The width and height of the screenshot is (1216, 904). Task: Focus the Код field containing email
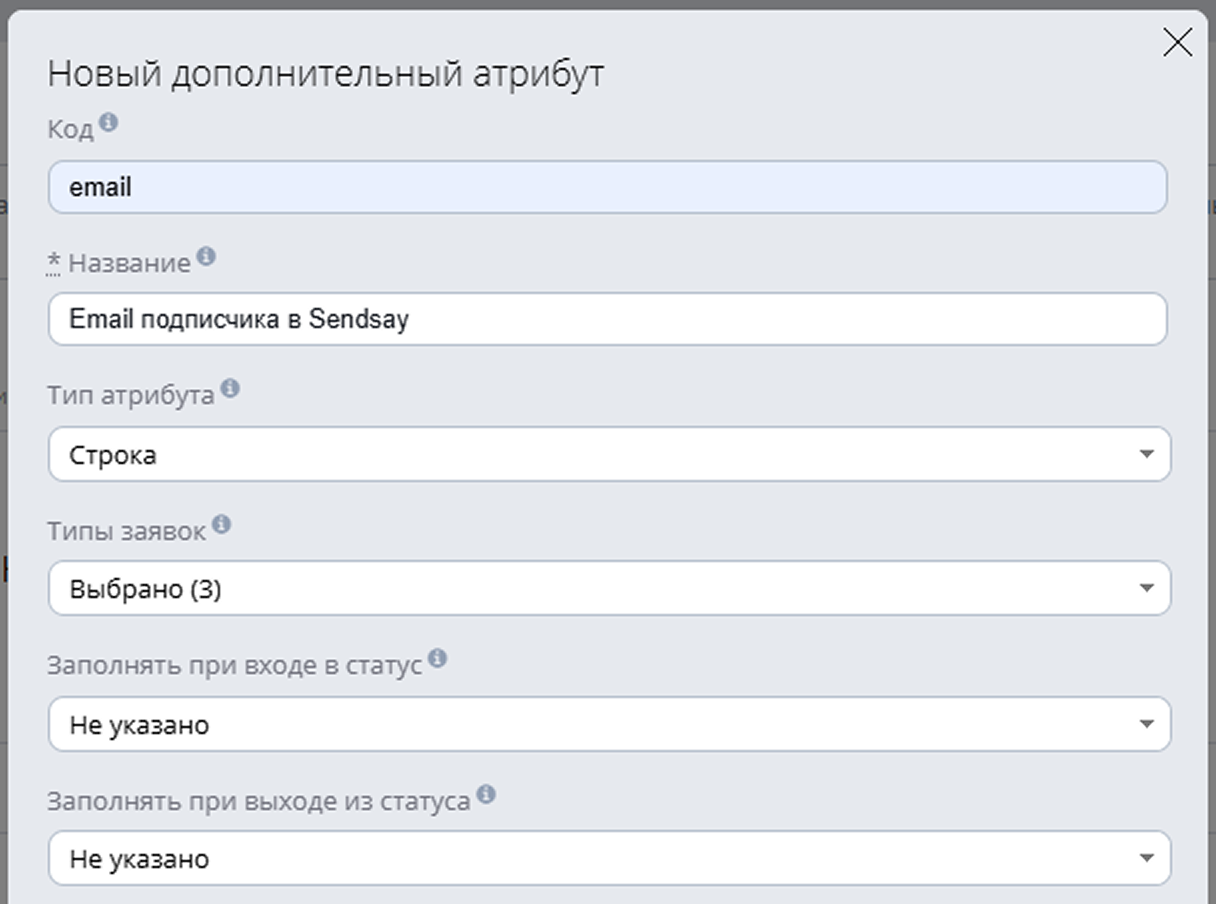click(x=607, y=187)
